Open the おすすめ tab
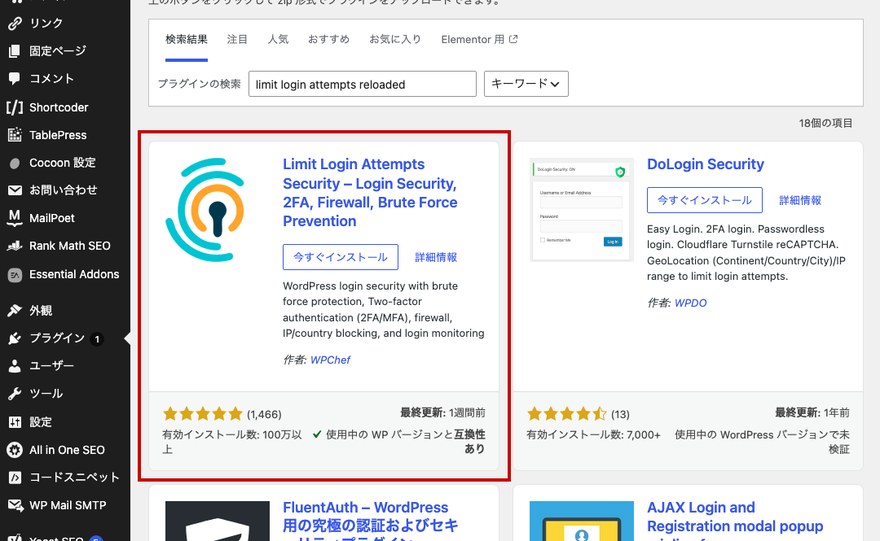This screenshot has height=541, width=880. coord(329,39)
